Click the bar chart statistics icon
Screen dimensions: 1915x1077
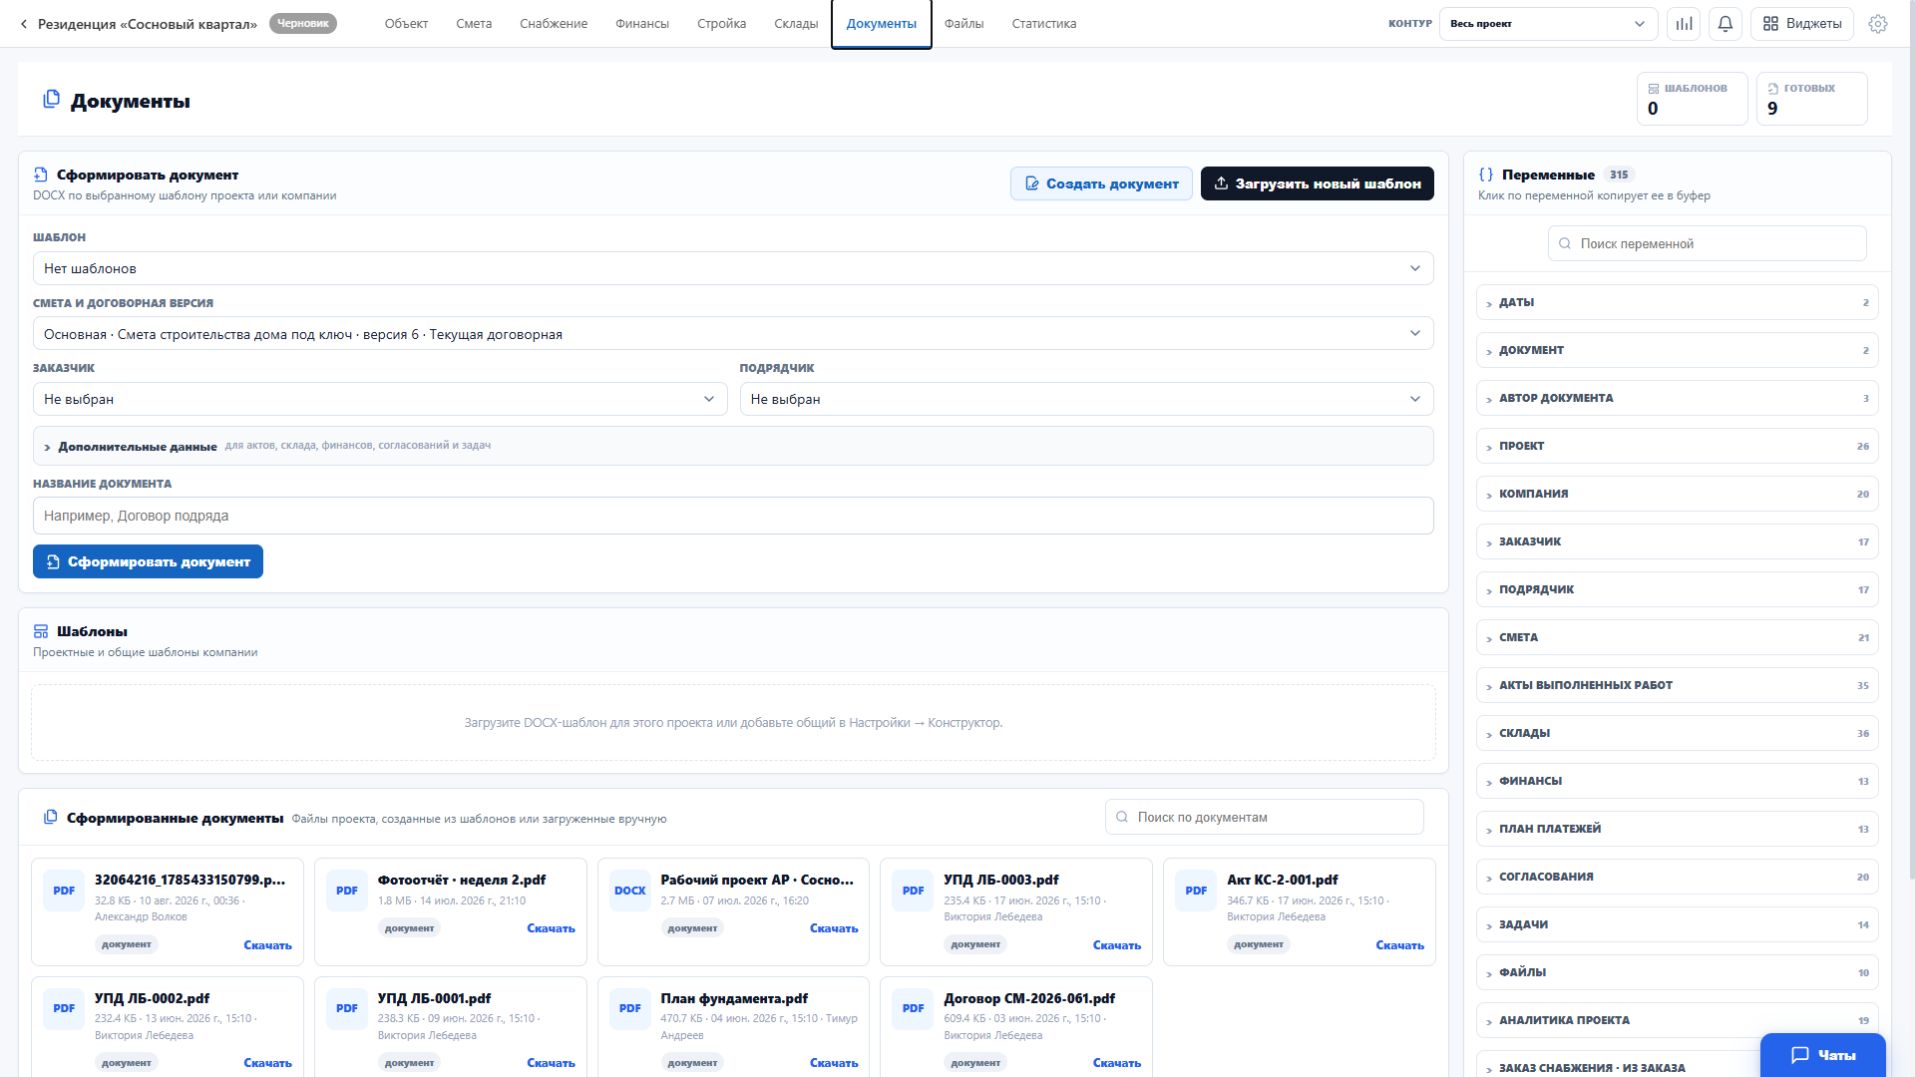pyautogui.click(x=1684, y=23)
